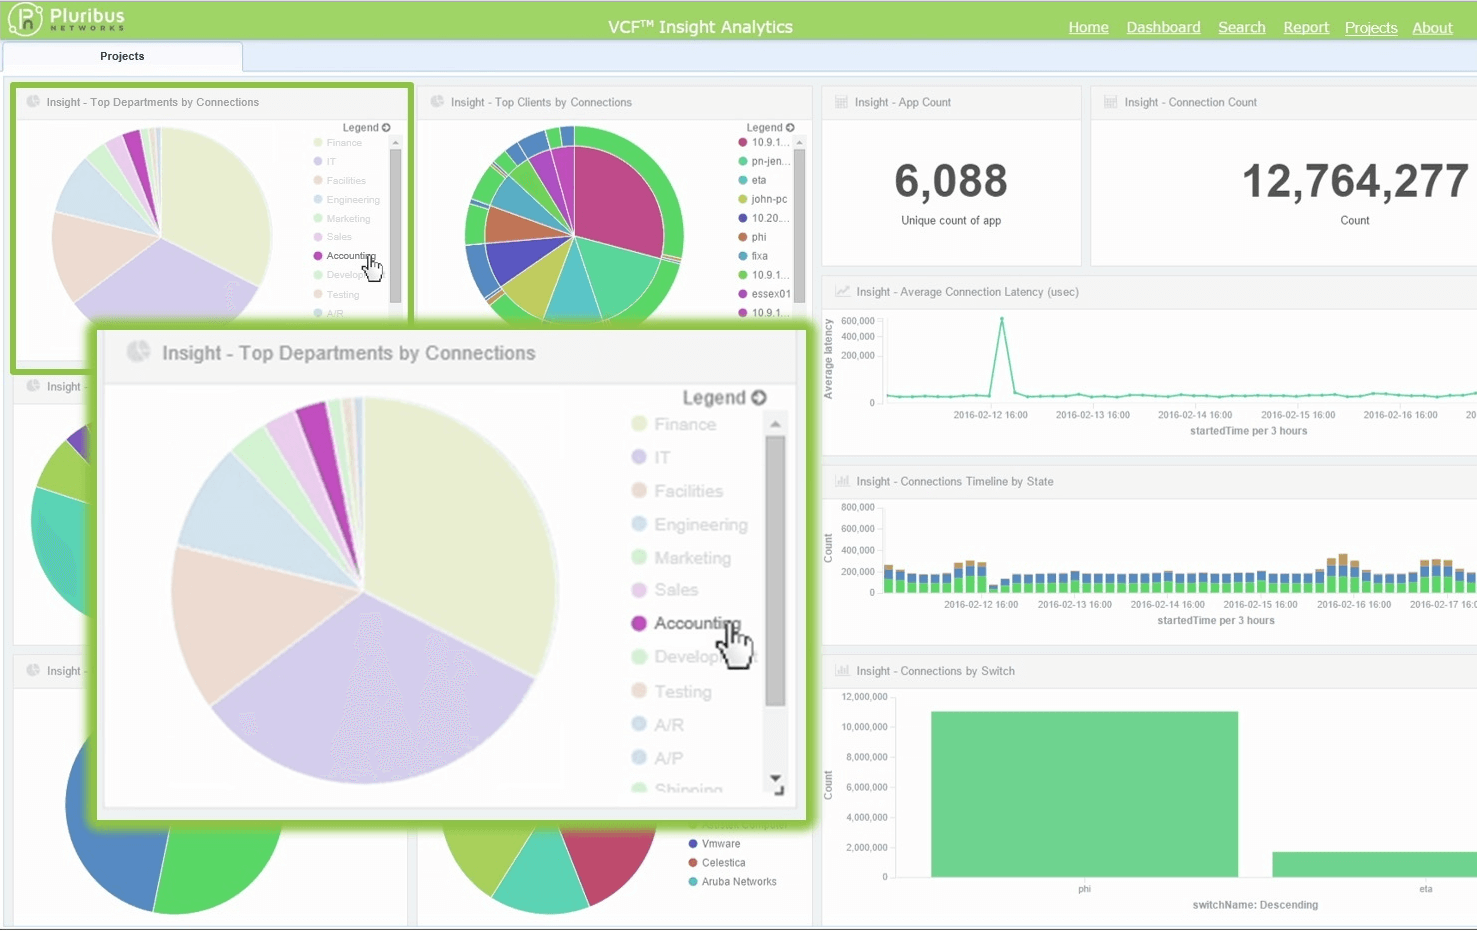Click the Home navigation link

1088,27
